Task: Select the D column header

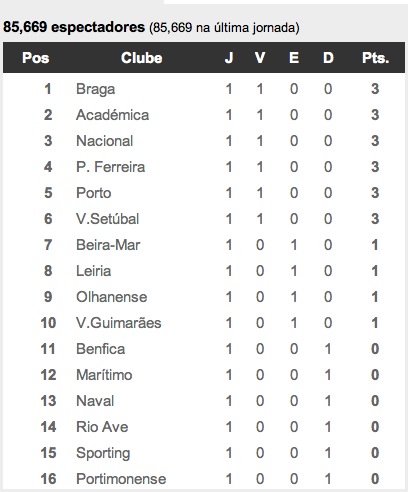Action: click(x=328, y=58)
